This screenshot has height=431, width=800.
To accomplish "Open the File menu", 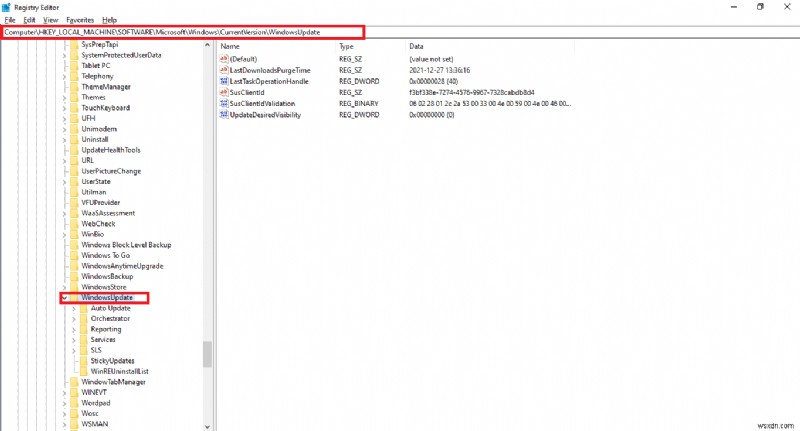I will point(10,20).
